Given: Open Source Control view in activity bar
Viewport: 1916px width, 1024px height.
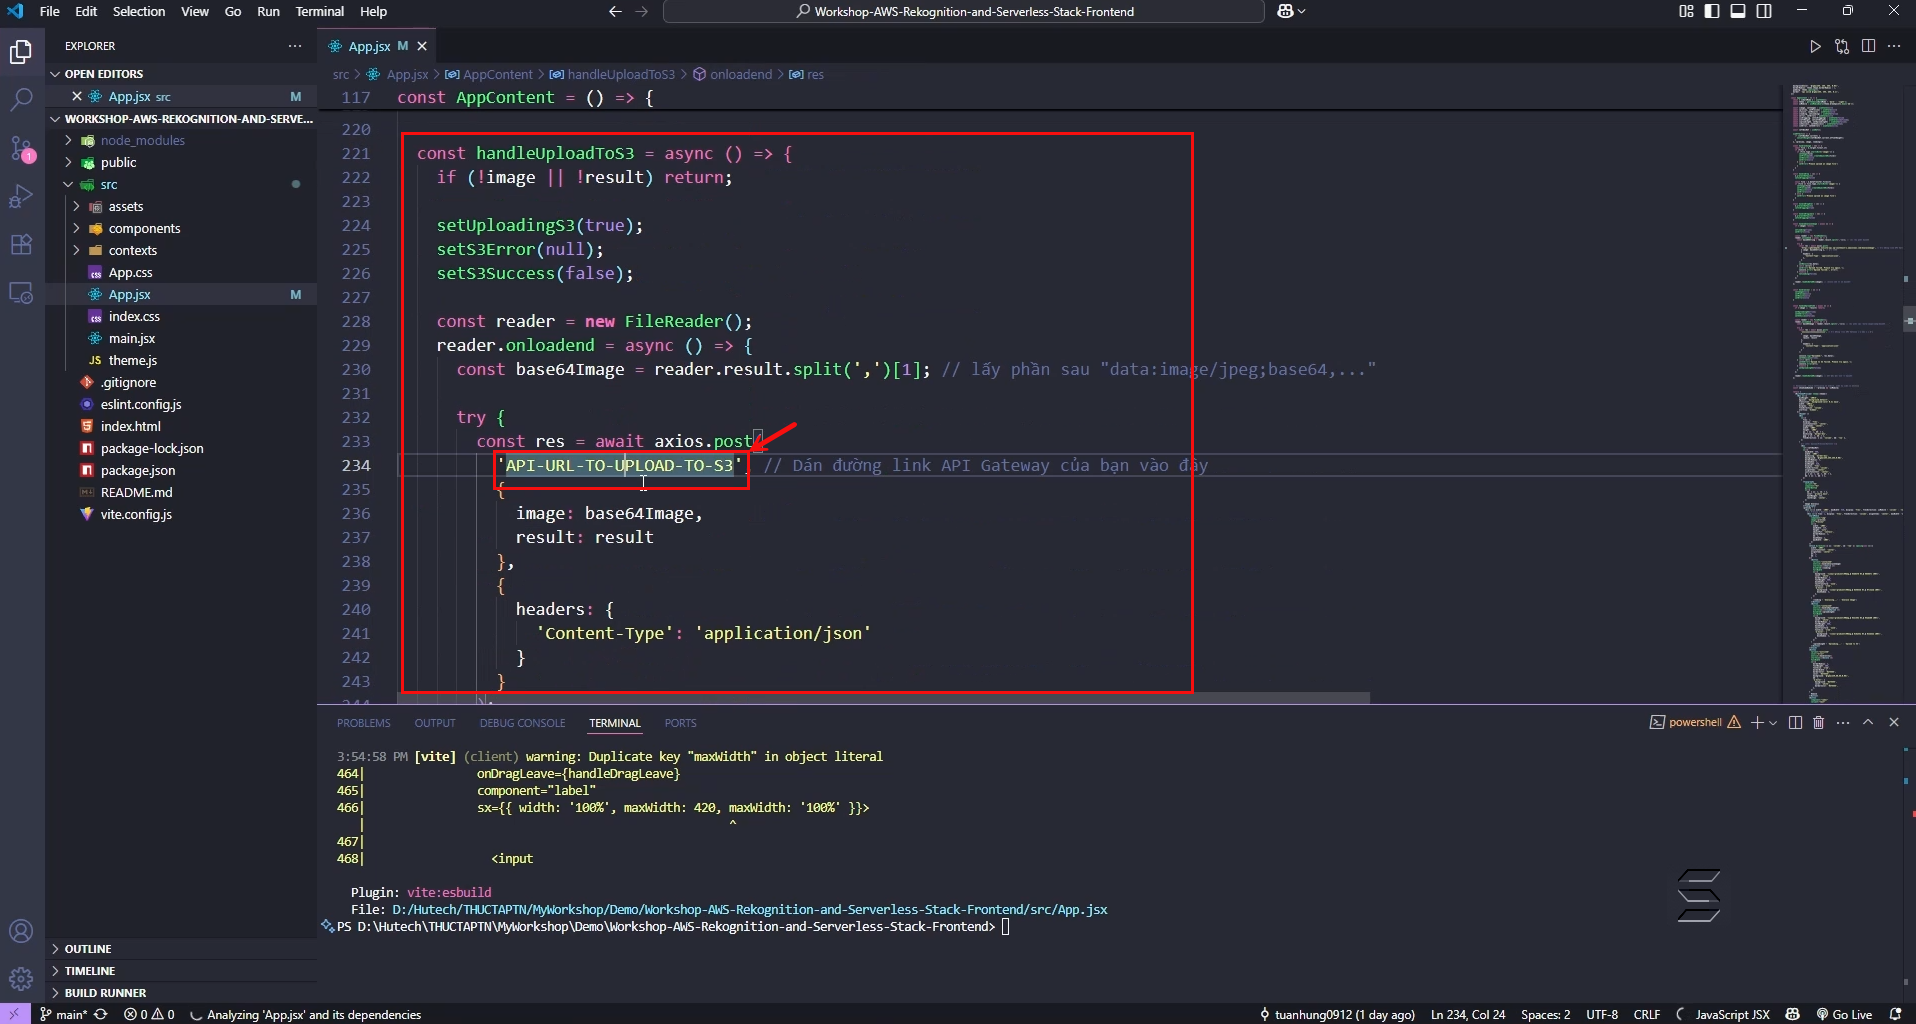Looking at the screenshot, I should coord(21,148).
